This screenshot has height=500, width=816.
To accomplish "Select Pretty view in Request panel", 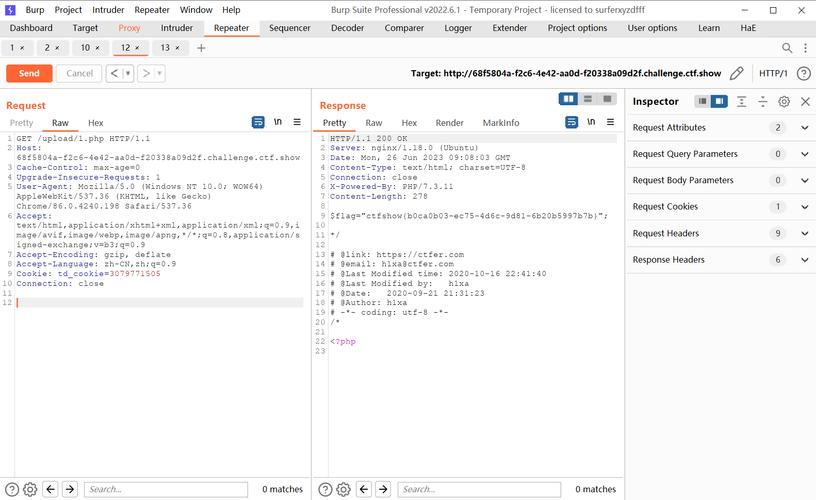I will point(21,123).
